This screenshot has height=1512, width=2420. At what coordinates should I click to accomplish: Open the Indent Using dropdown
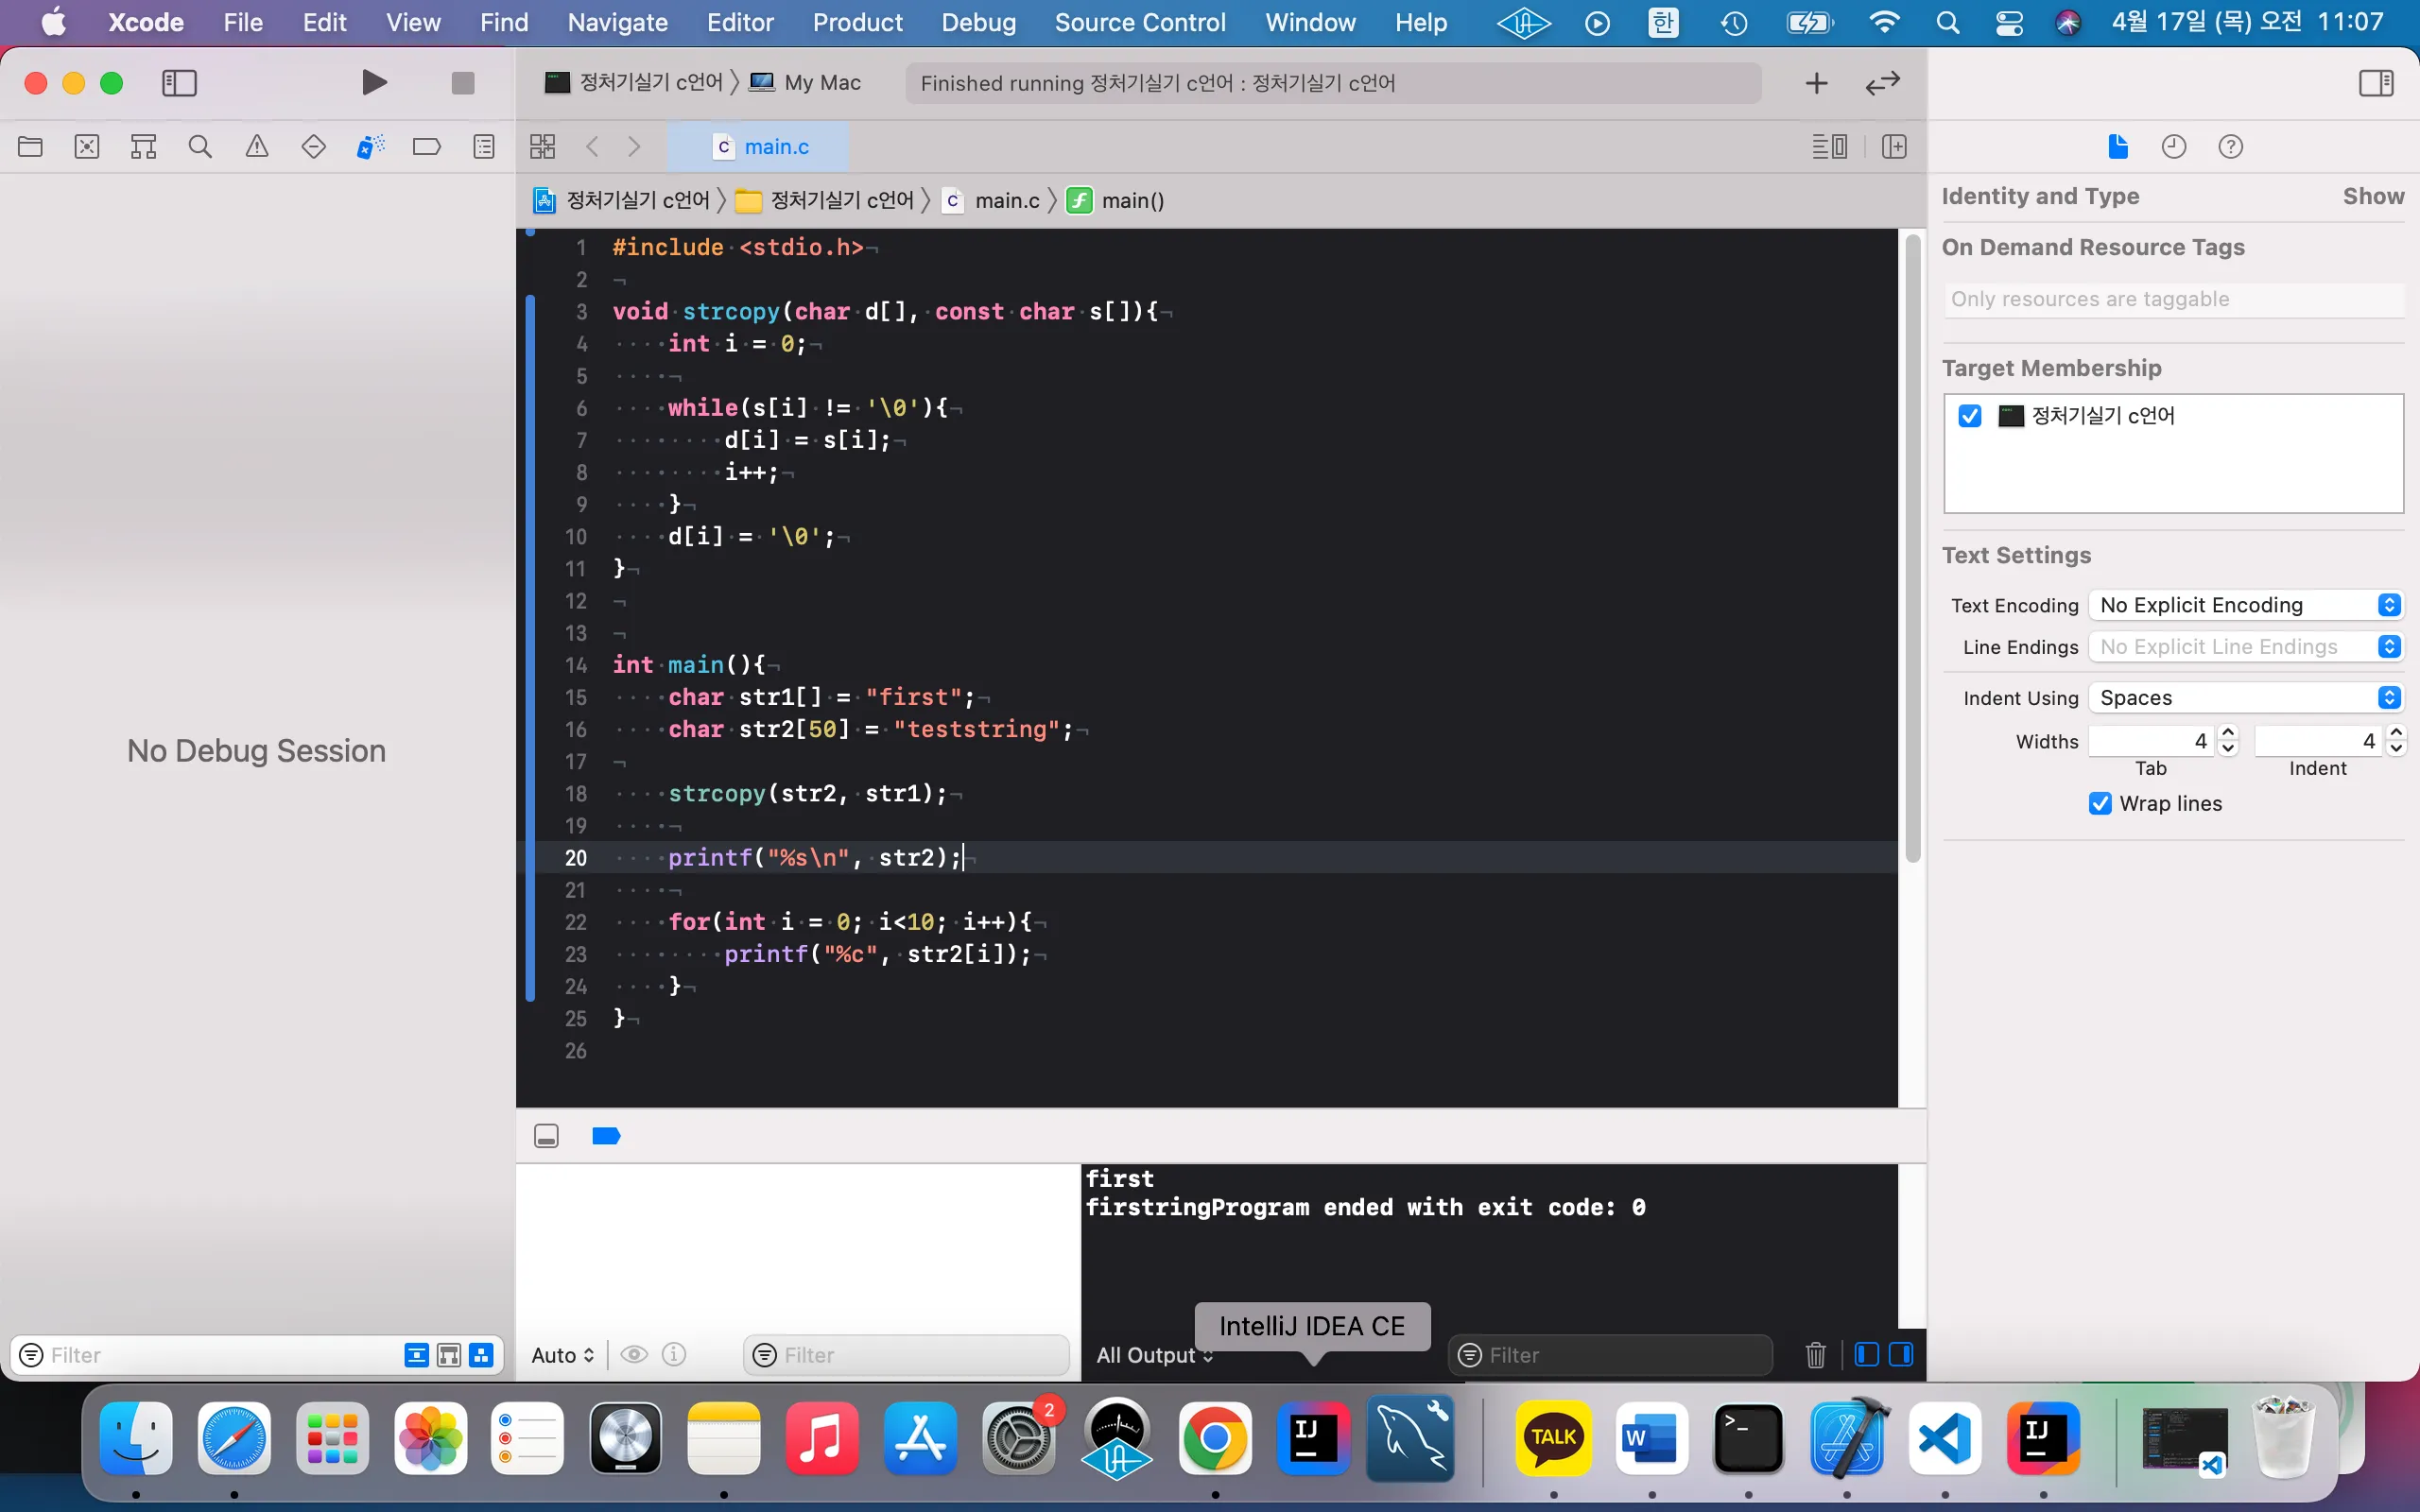point(2245,698)
